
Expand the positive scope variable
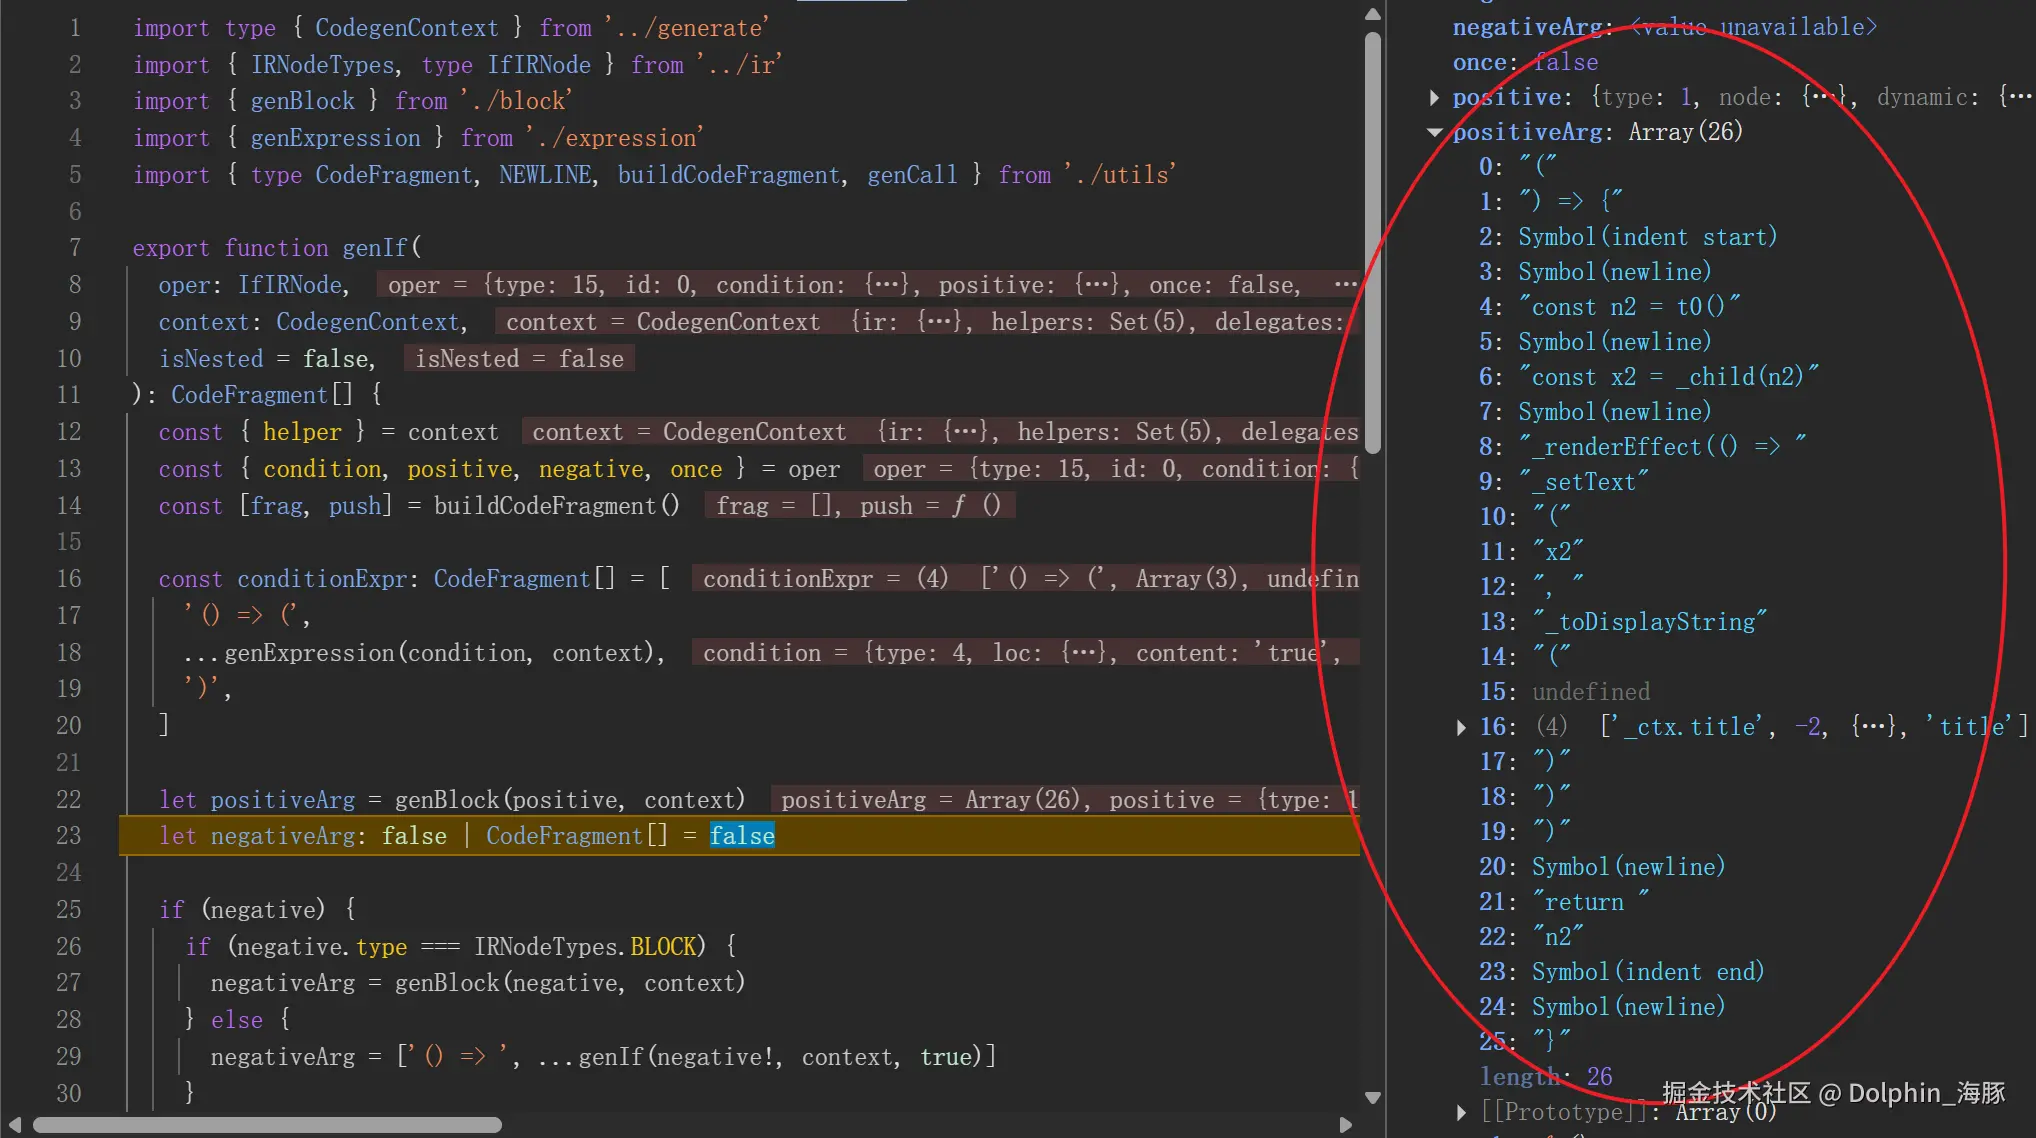[1435, 98]
